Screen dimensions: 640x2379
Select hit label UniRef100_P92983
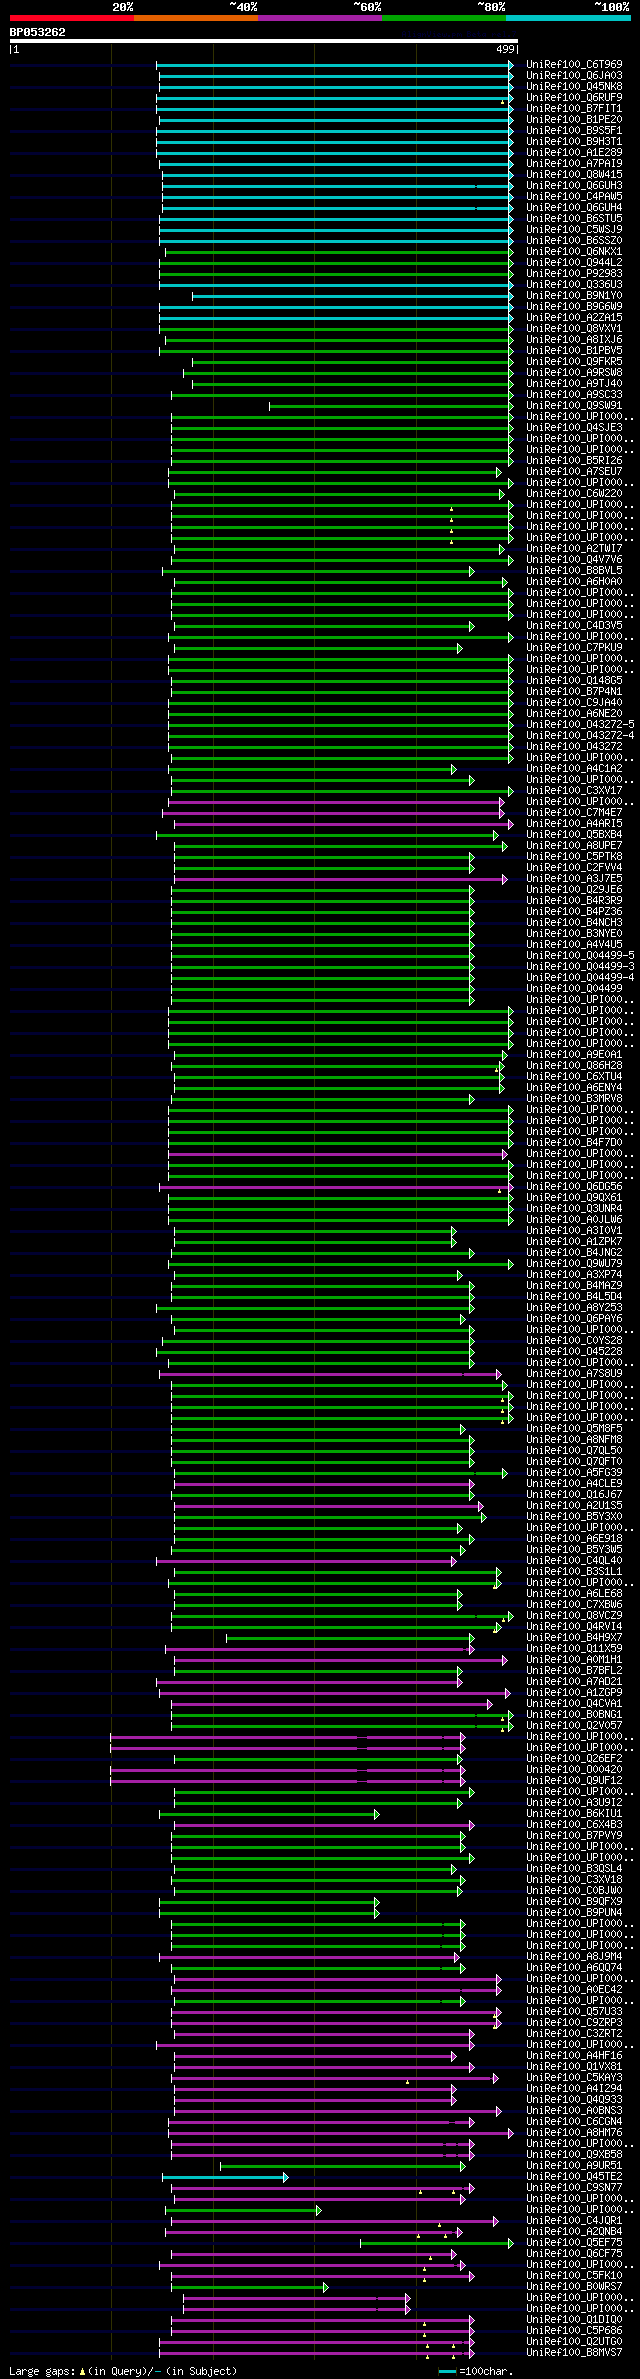pos(574,273)
